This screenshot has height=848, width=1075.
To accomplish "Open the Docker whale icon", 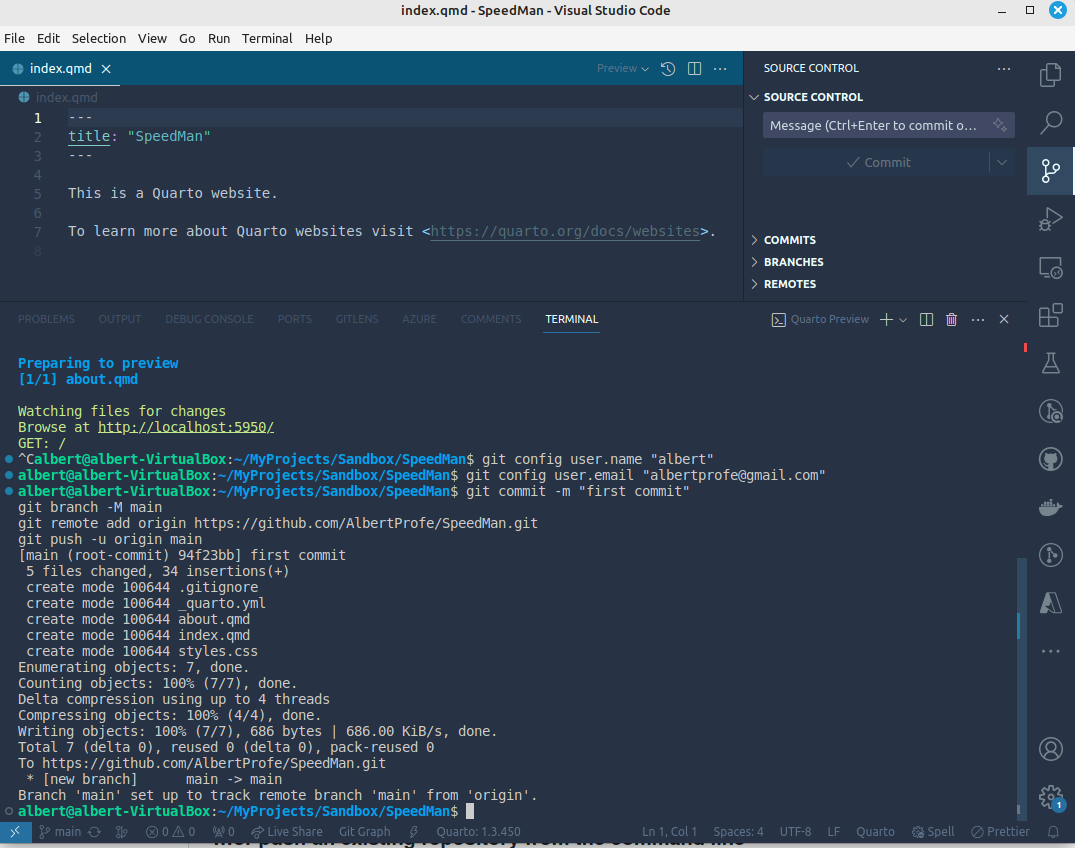I will tap(1050, 507).
